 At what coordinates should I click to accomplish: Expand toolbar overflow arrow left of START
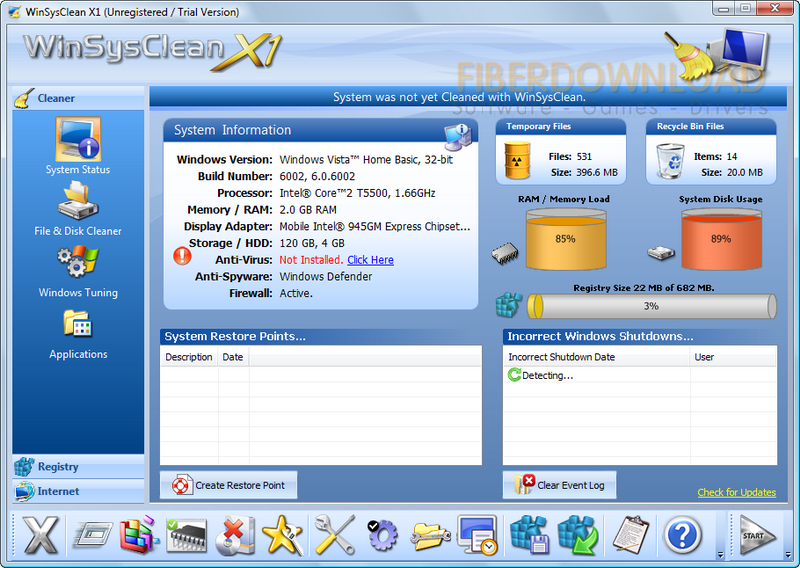click(720, 555)
